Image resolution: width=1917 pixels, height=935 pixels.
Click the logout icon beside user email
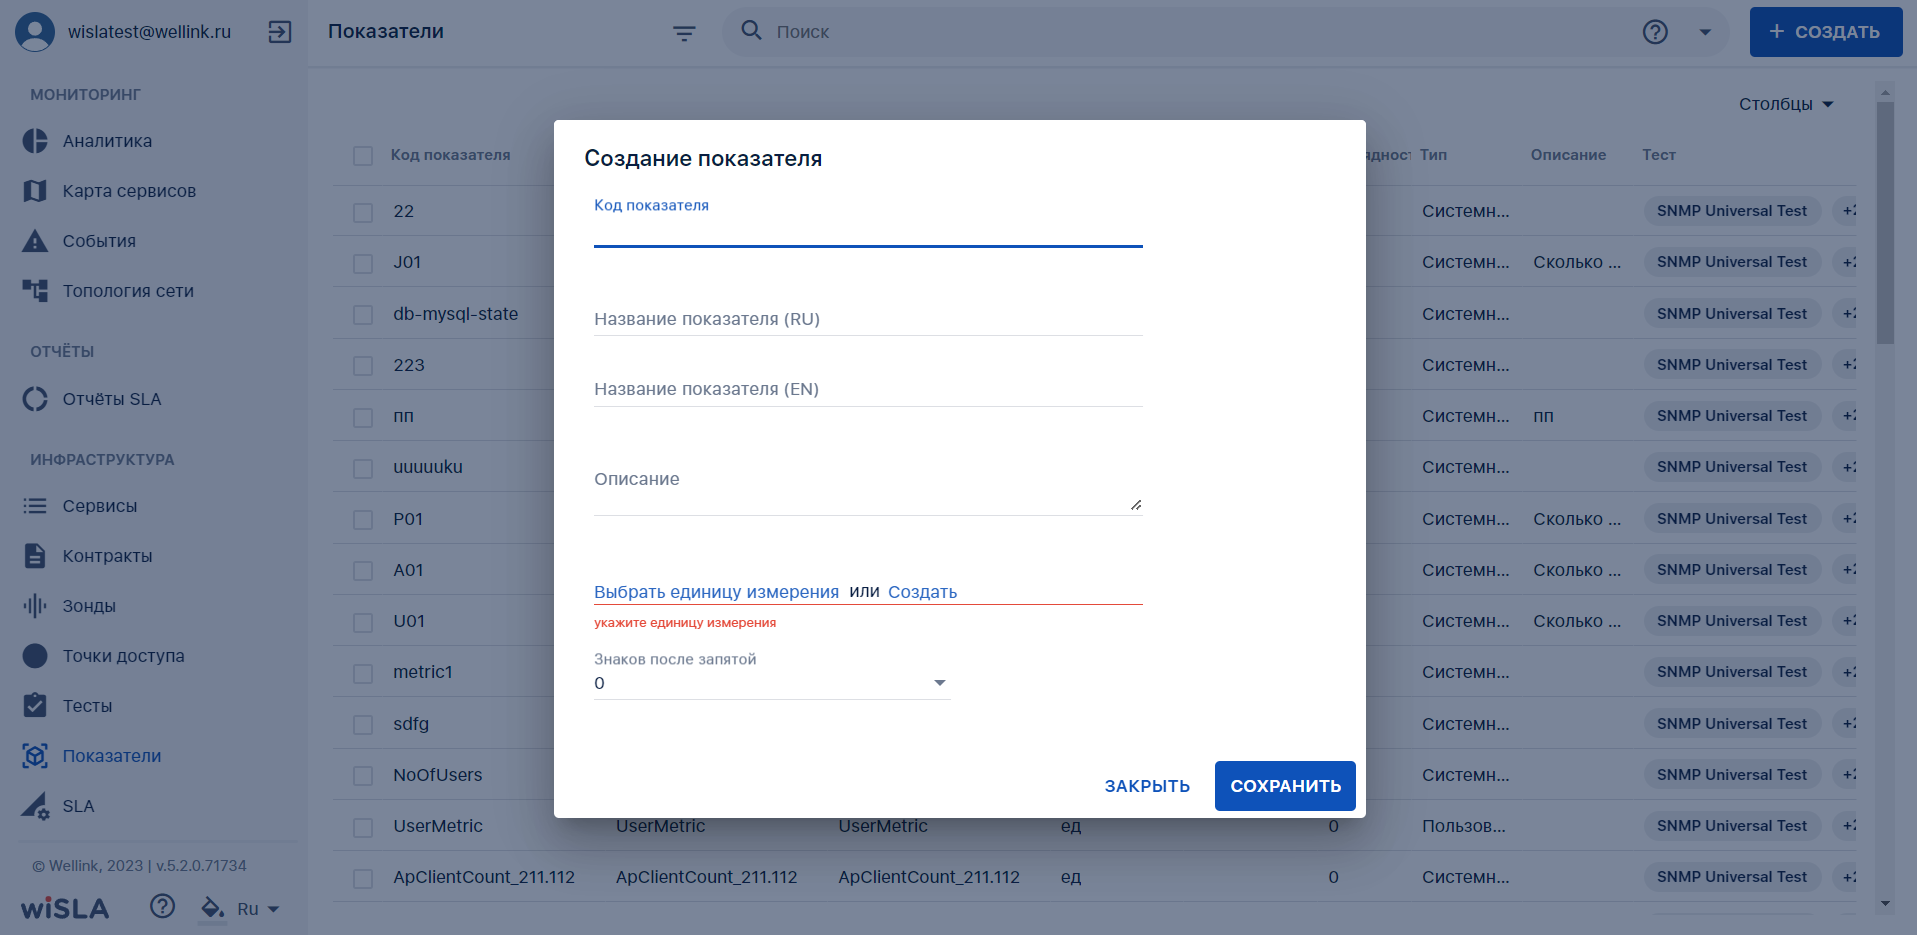(x=280, y=32)
